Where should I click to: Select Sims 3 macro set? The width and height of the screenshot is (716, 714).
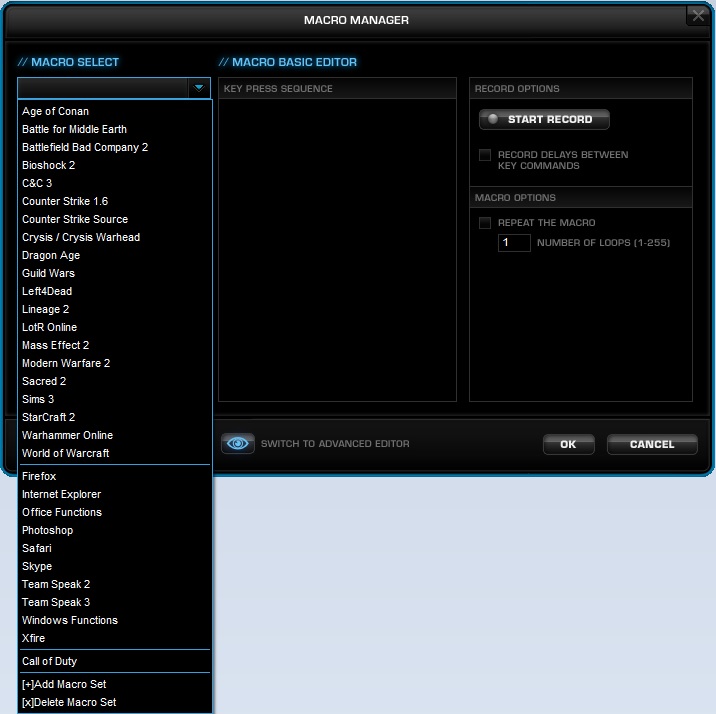pyautogui.click(x=115, y=399)
